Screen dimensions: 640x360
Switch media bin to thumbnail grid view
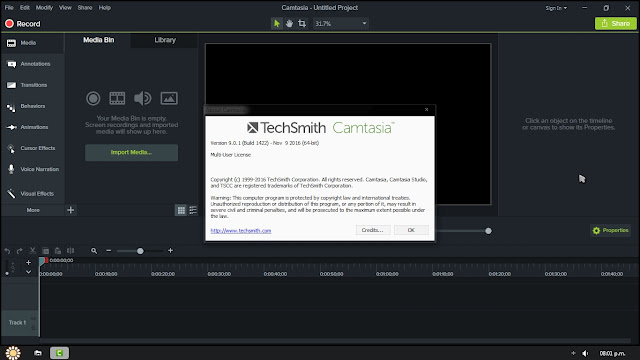click(181, 210)
